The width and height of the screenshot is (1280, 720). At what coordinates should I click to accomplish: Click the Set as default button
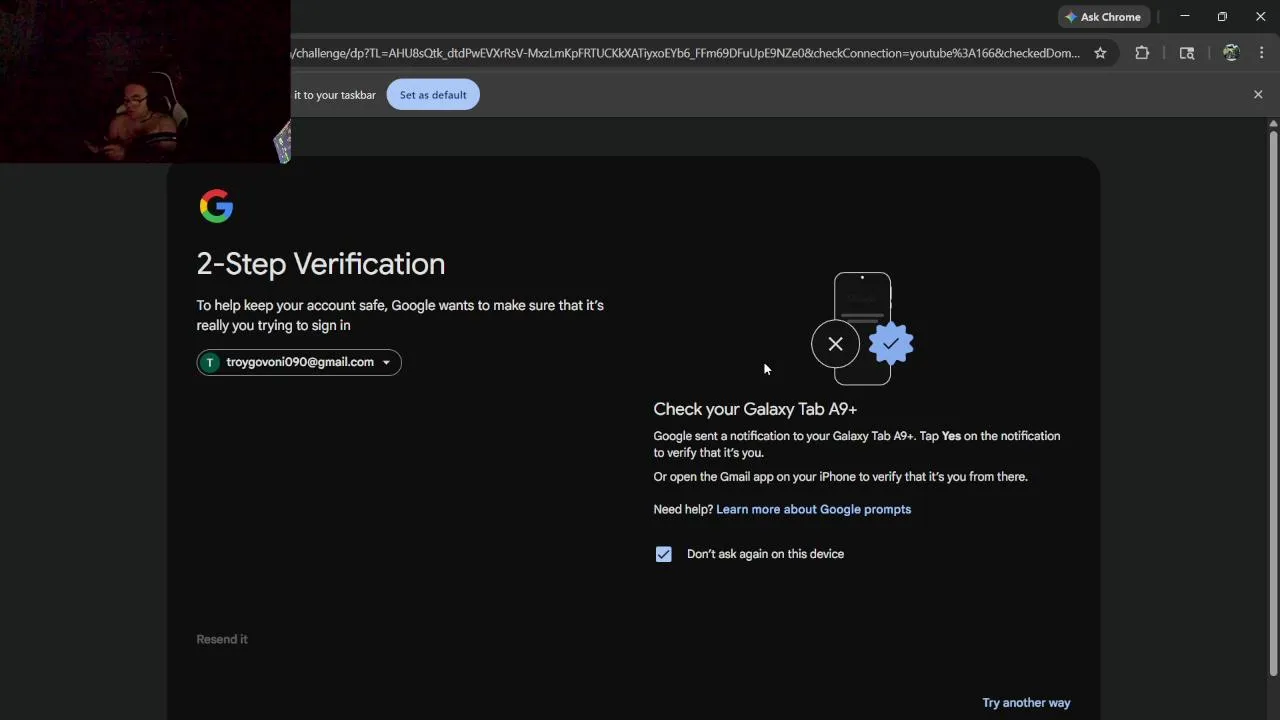click(x=433, y=95)
